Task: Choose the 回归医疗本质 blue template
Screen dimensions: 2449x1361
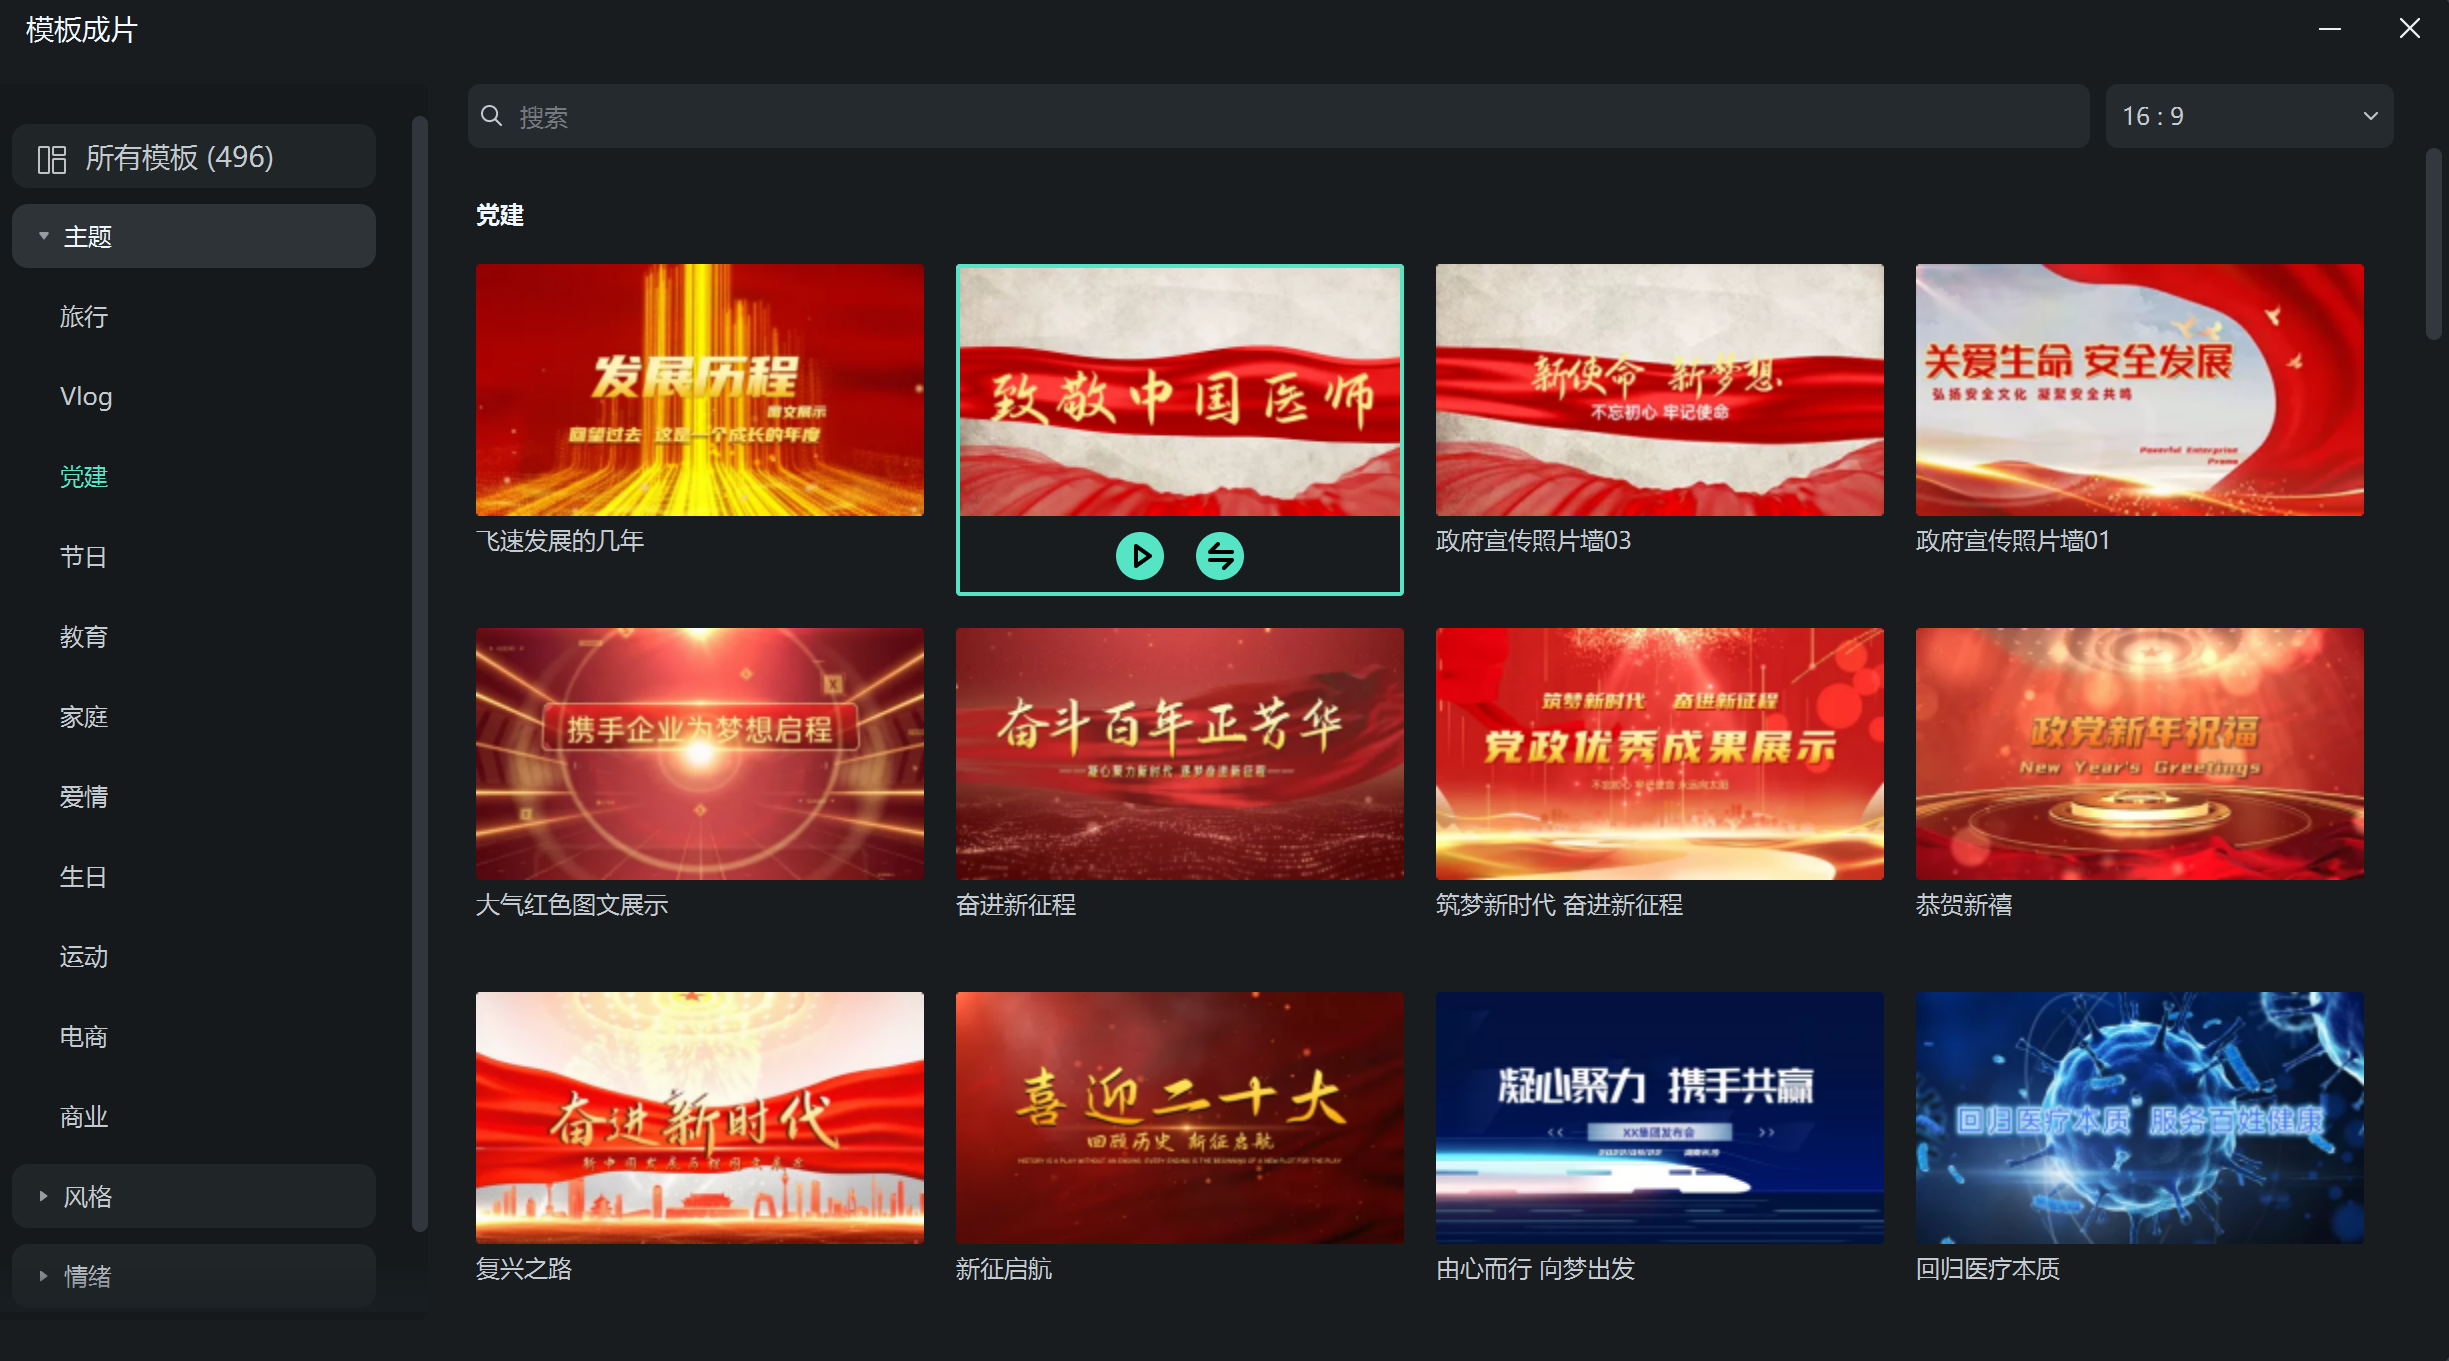Action: click(x=2139, y=1118)
